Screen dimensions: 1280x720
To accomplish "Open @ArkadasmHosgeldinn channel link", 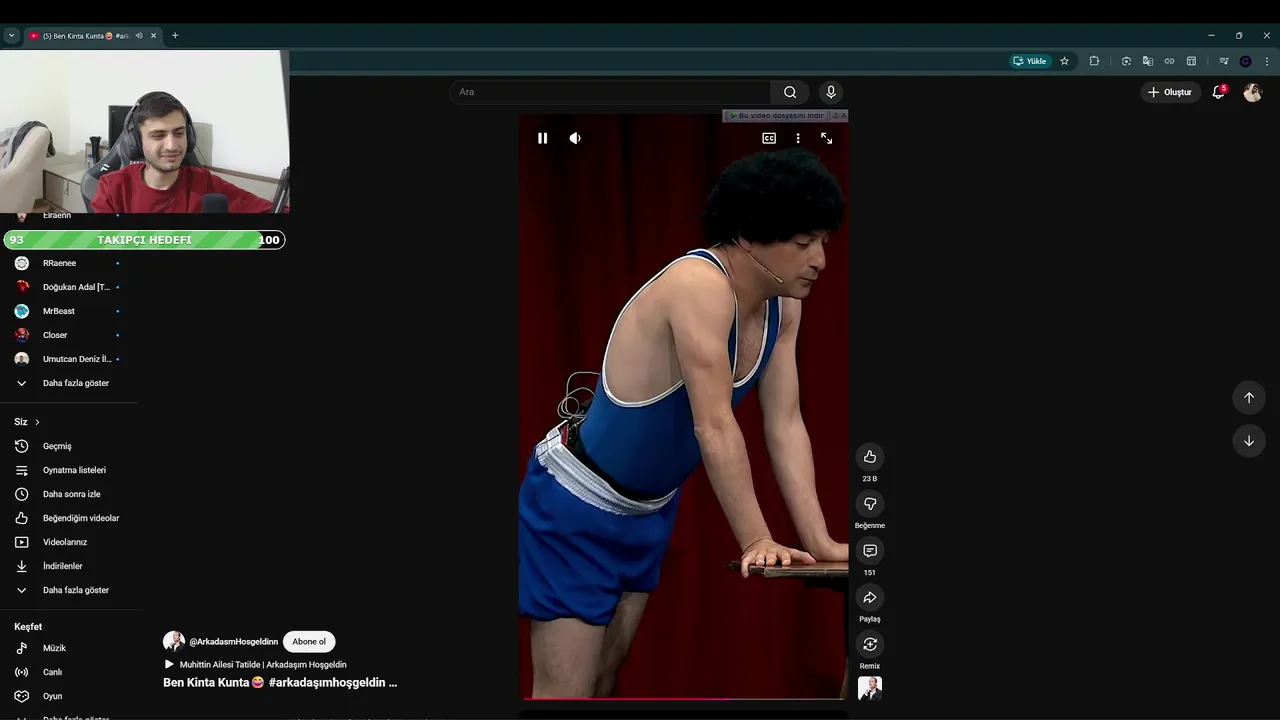I will click(x=233, y=642).
